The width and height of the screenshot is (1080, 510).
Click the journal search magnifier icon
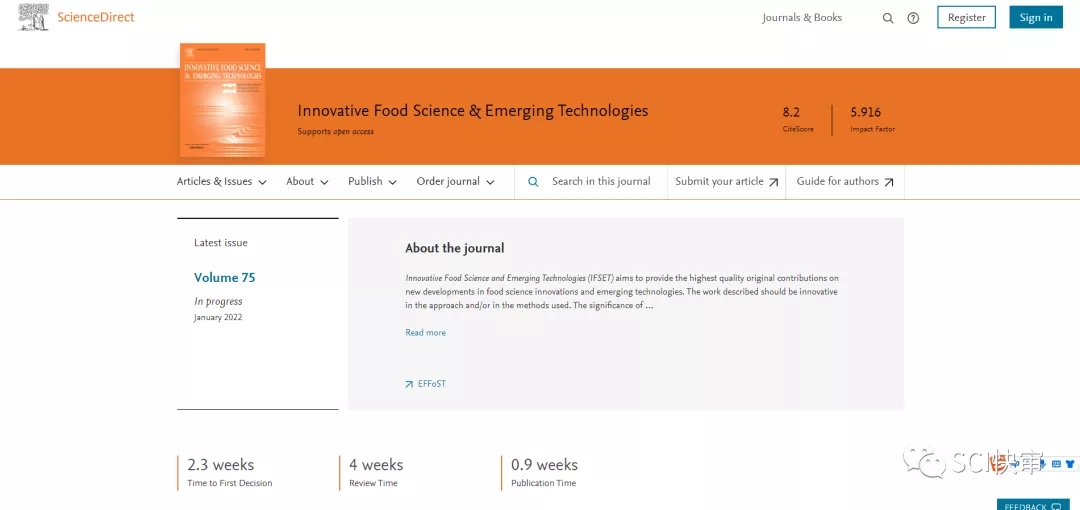click(x=533, y=182)
